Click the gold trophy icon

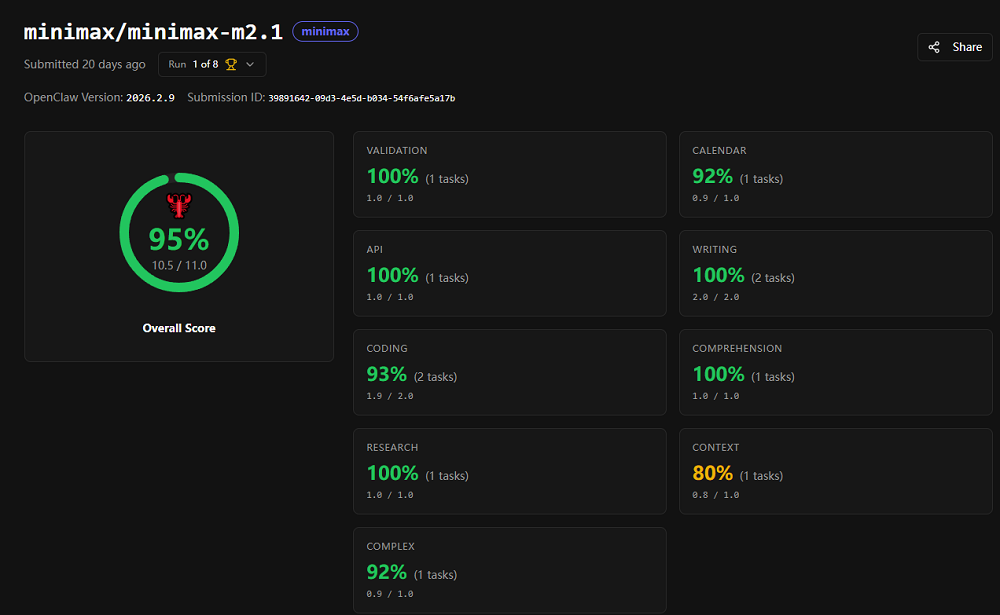[x=231, y=64]
